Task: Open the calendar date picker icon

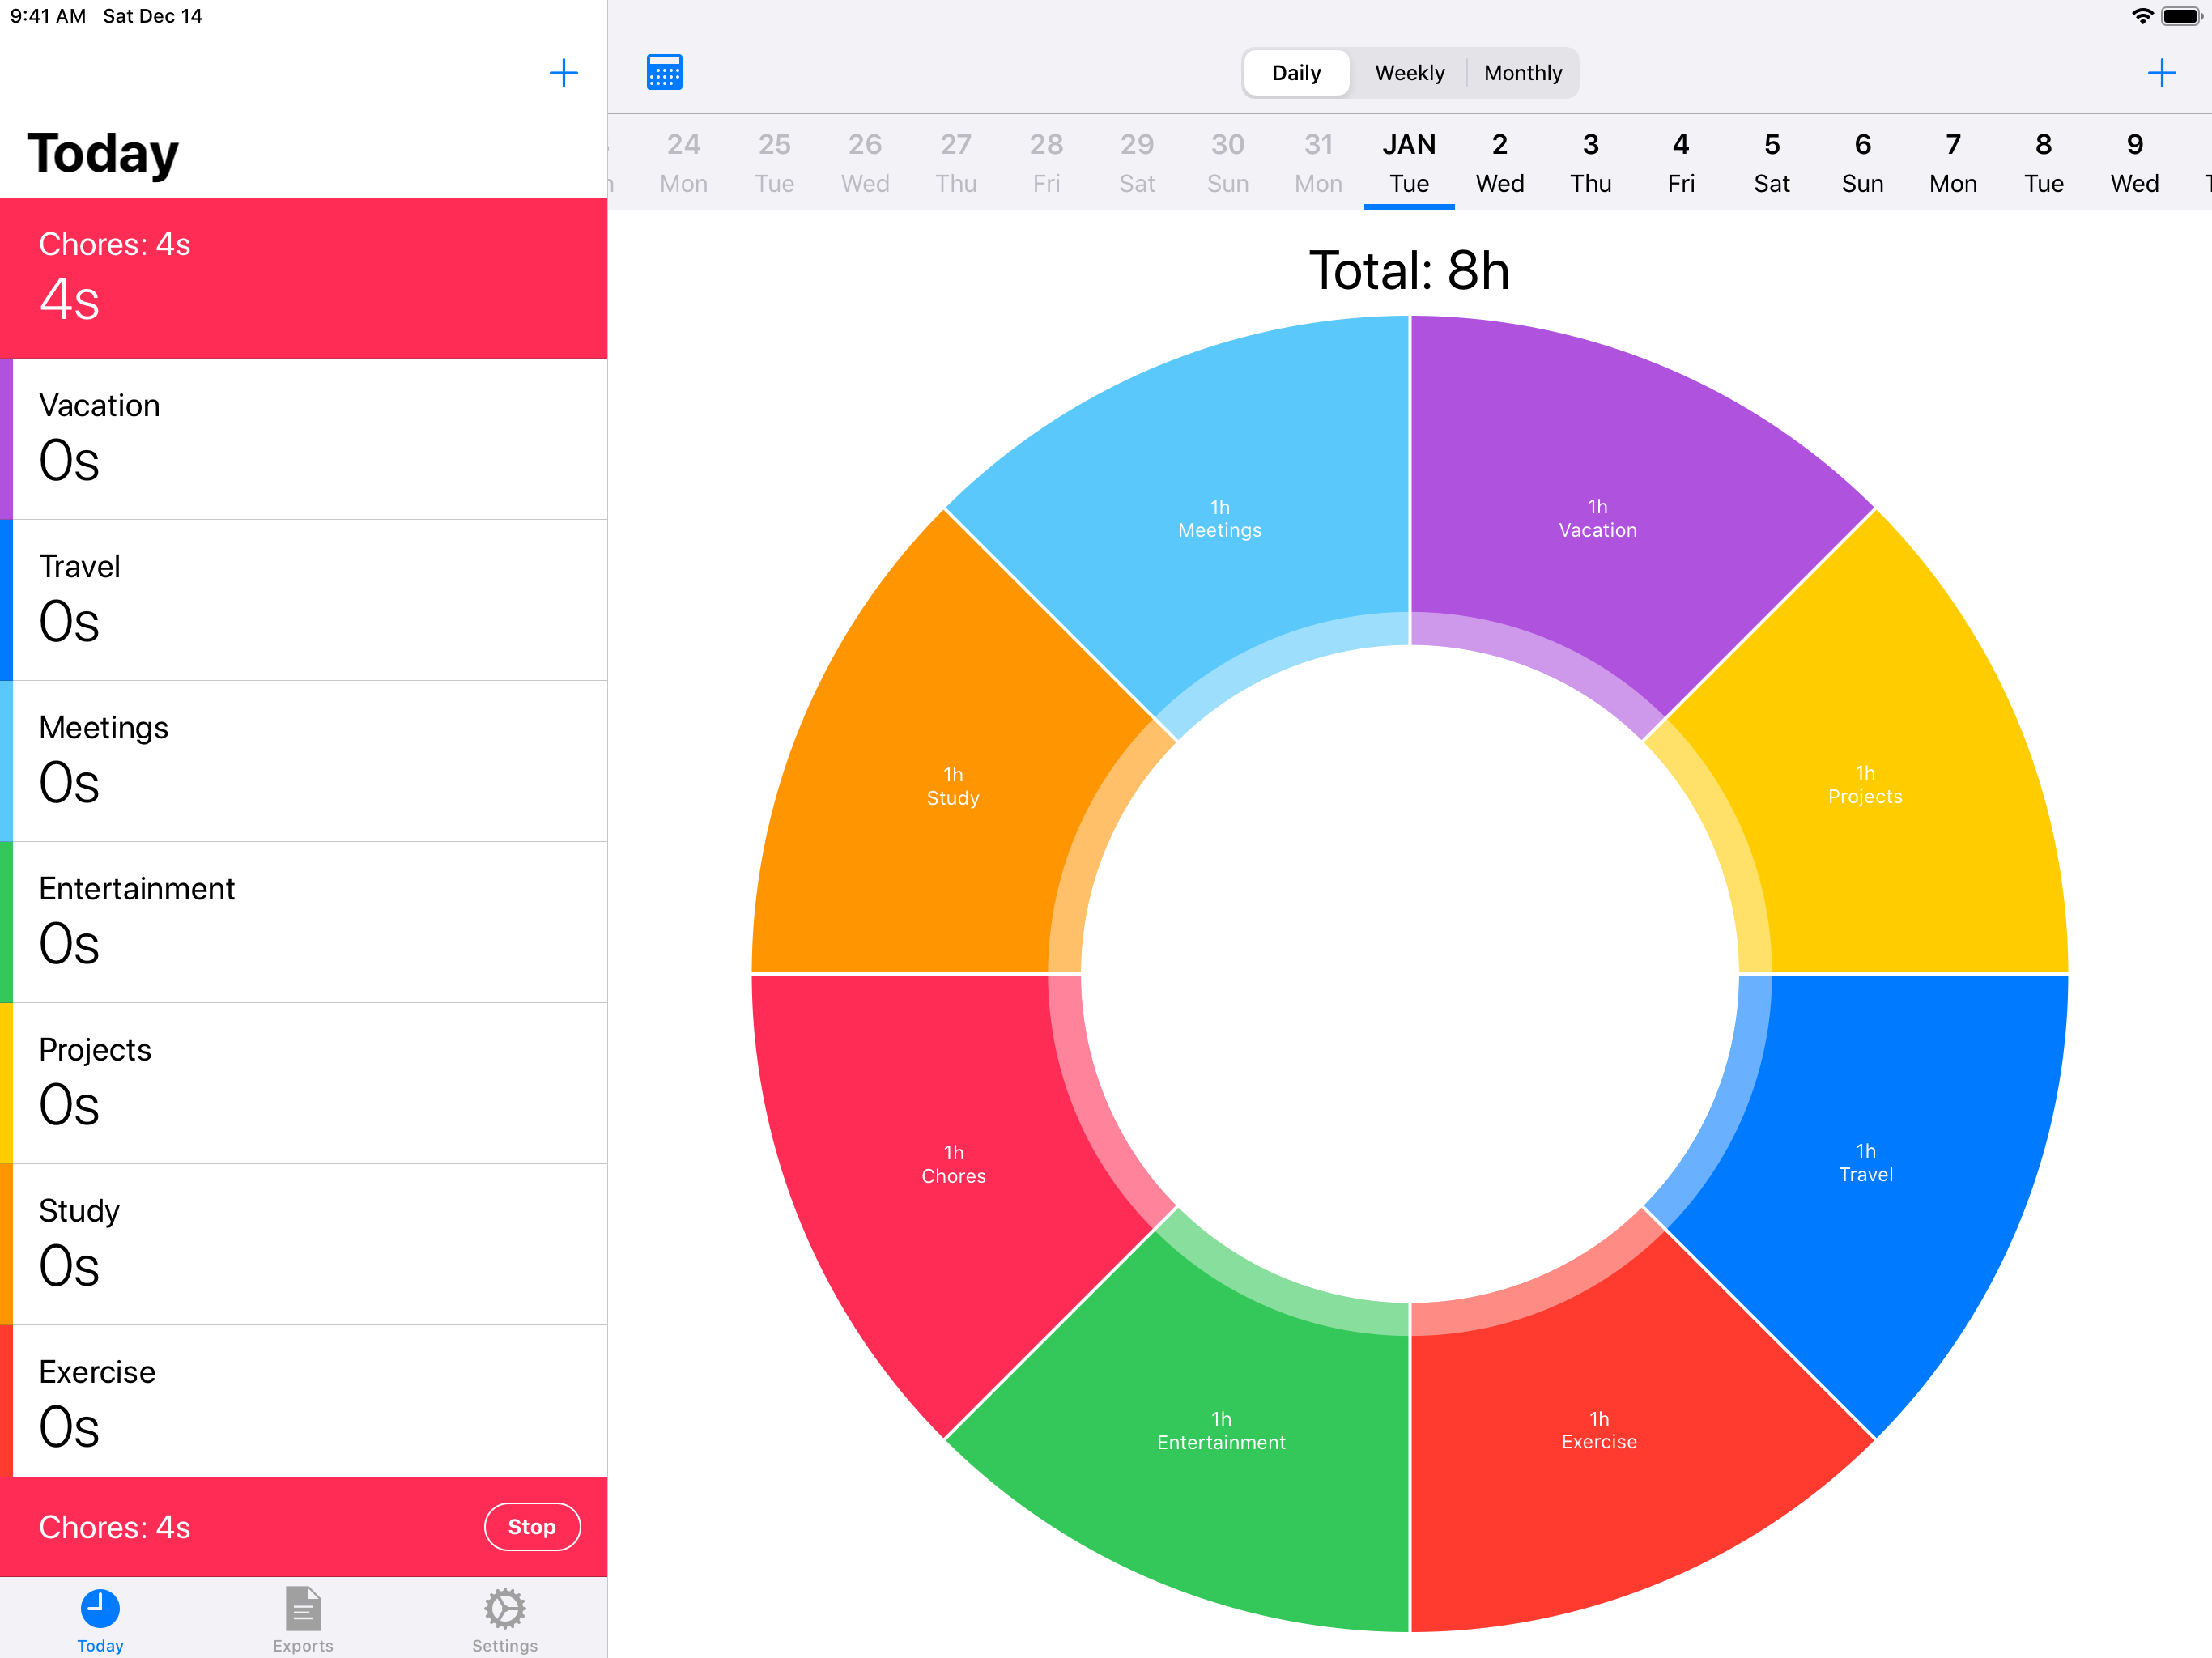Action: (x=664, y=72)
